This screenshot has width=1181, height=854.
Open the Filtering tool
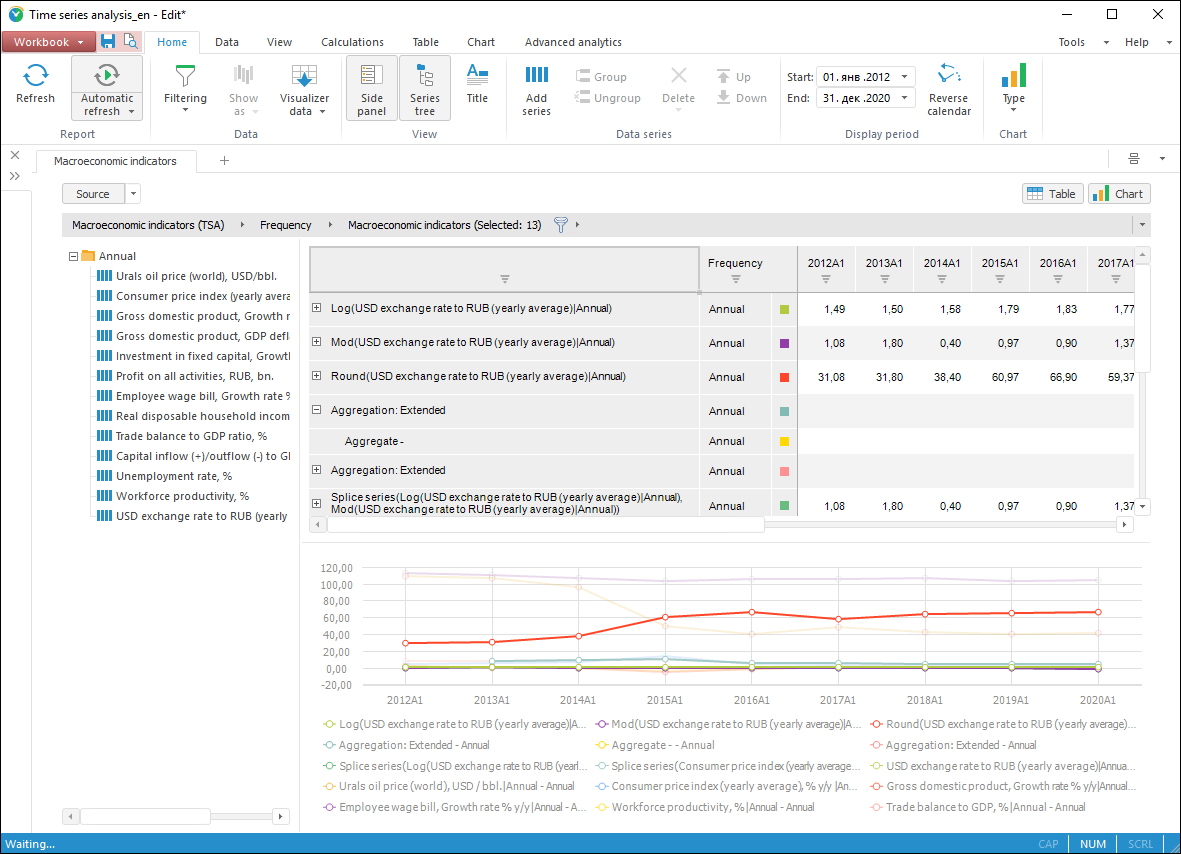185,77
